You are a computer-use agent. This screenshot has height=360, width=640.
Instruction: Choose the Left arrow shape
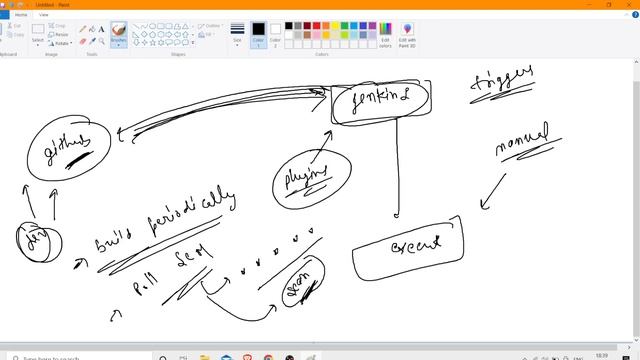click(177, 34)
